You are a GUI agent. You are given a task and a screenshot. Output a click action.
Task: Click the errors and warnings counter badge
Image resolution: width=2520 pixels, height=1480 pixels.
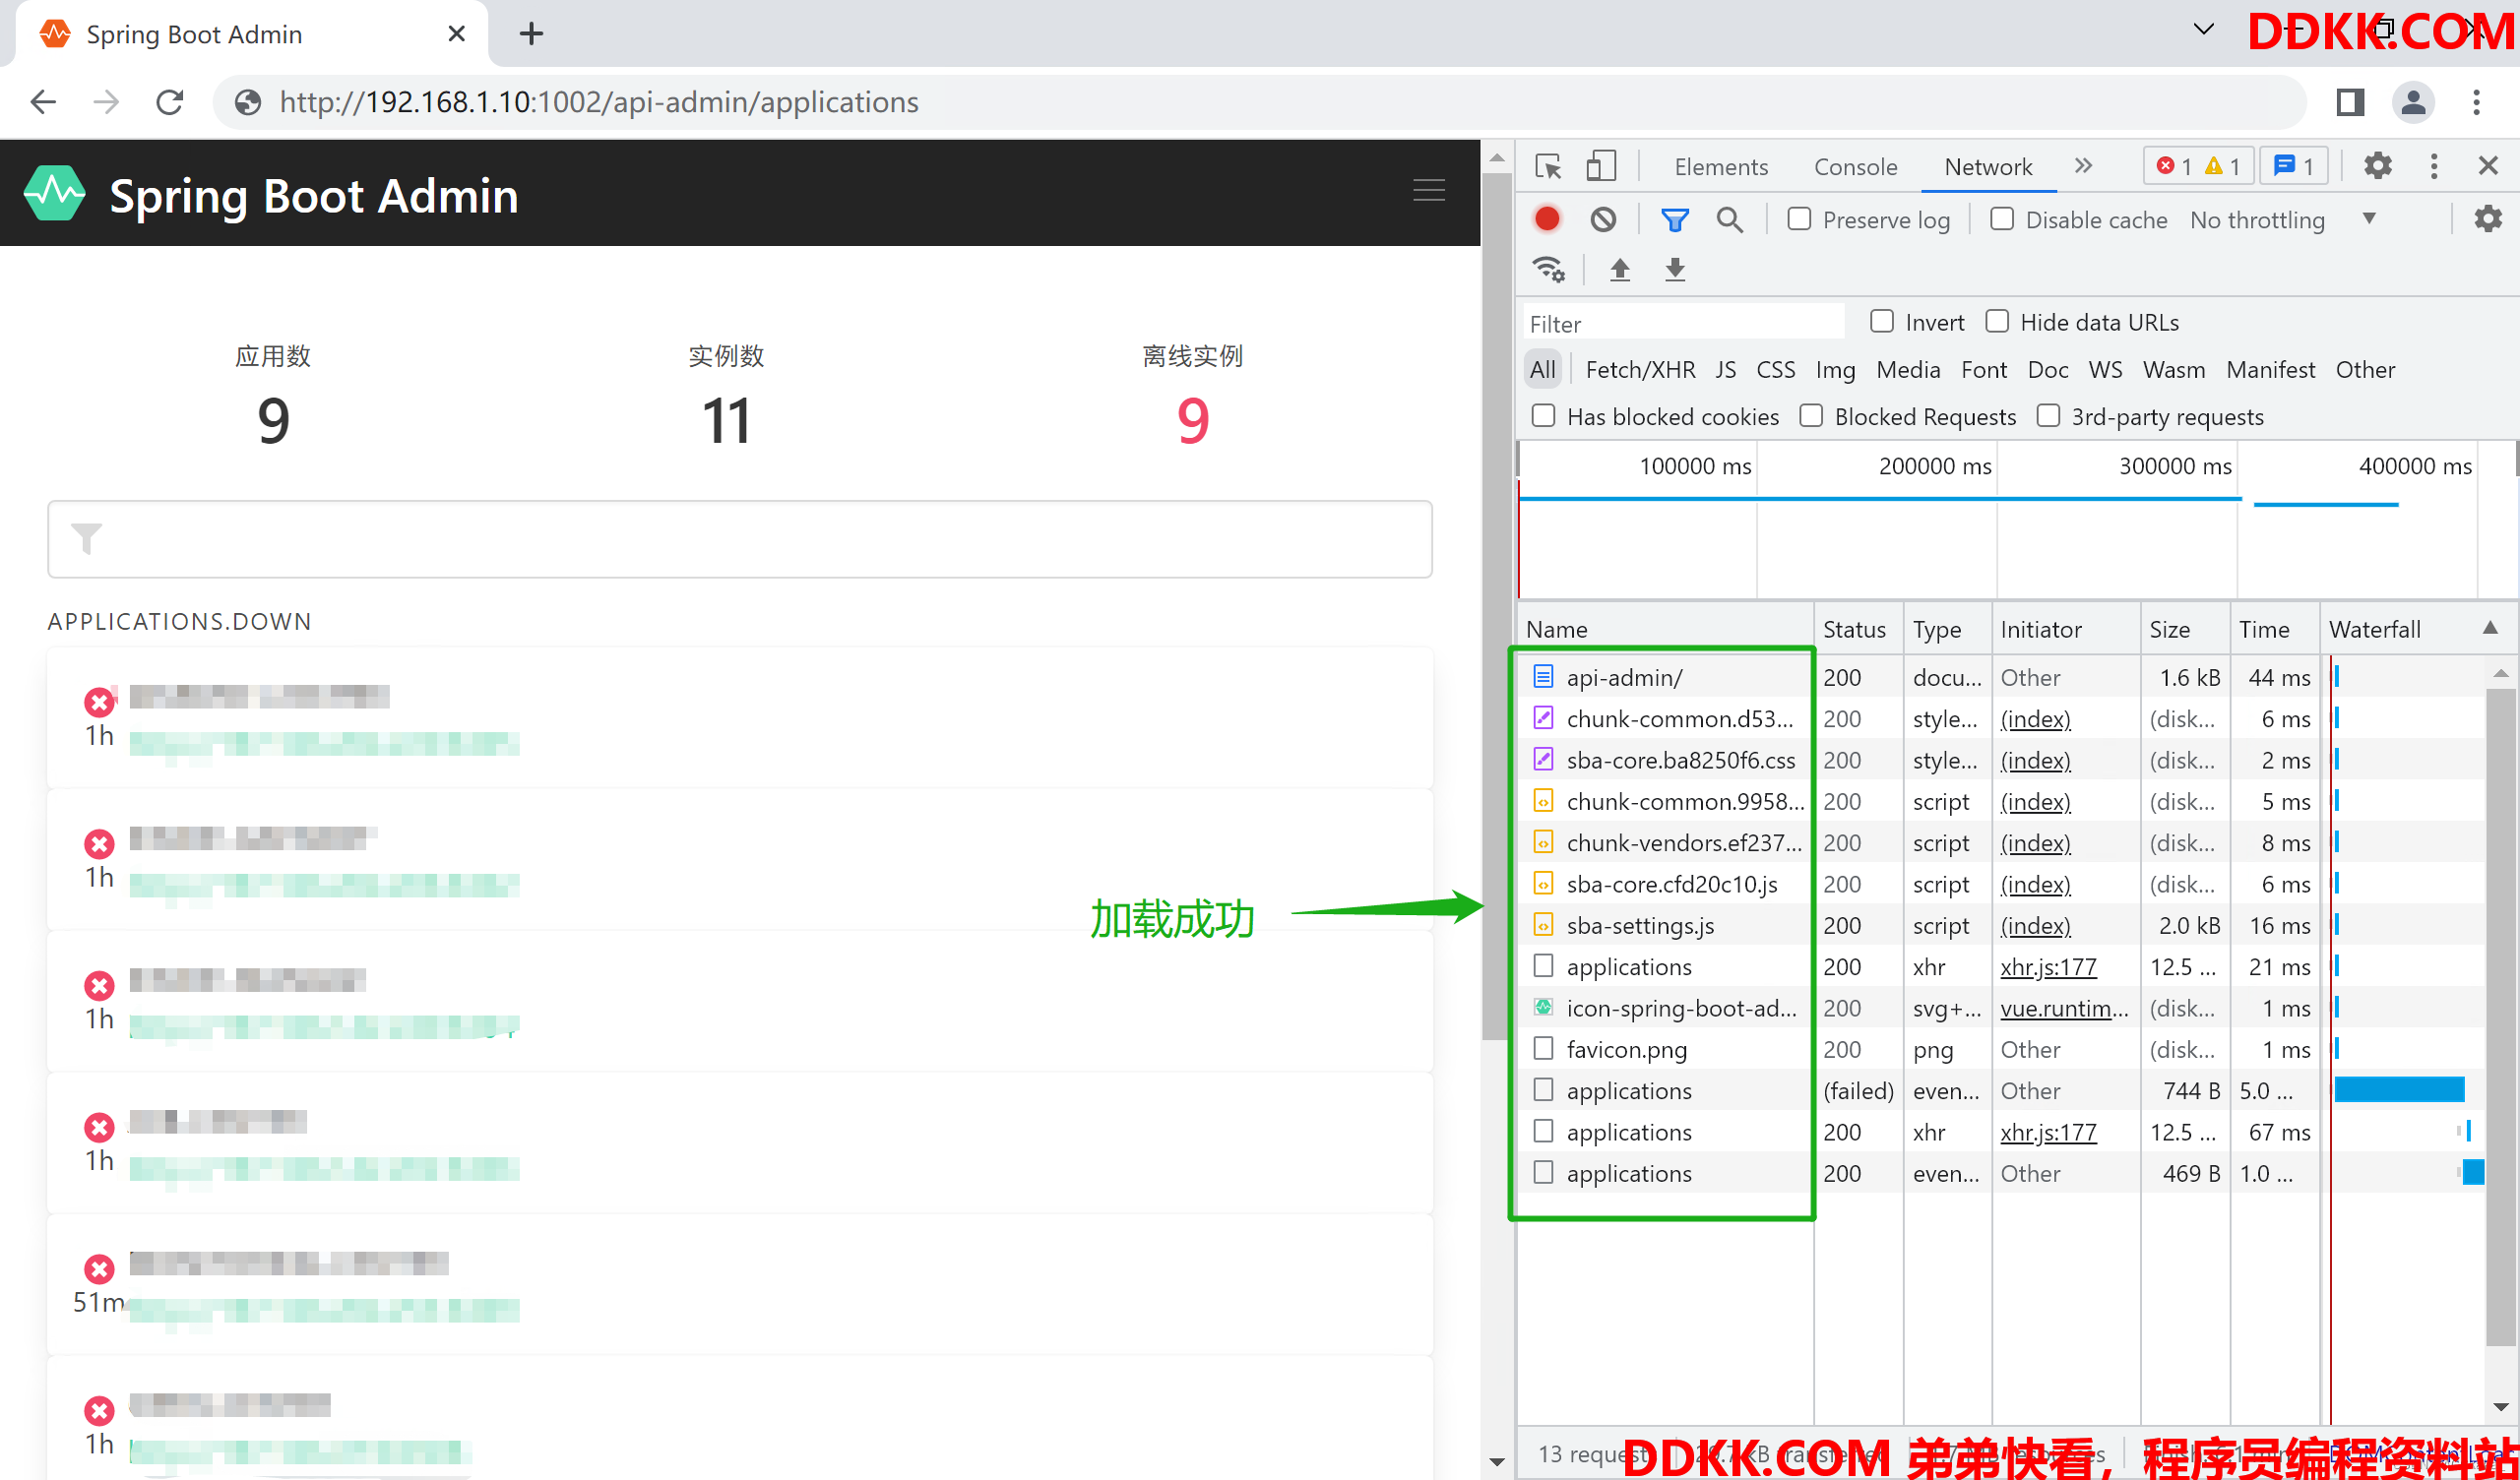[2197, 166]
